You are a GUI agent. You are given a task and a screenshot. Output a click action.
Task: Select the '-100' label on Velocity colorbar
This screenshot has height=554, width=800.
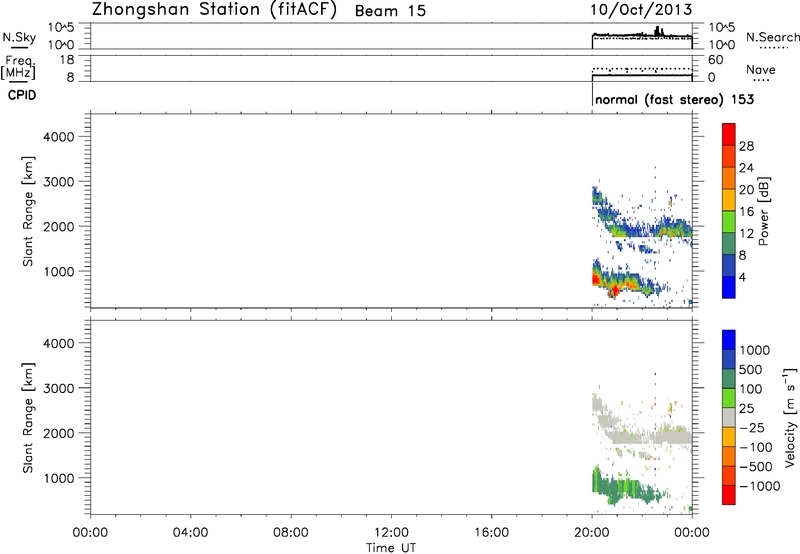[756, 447]
